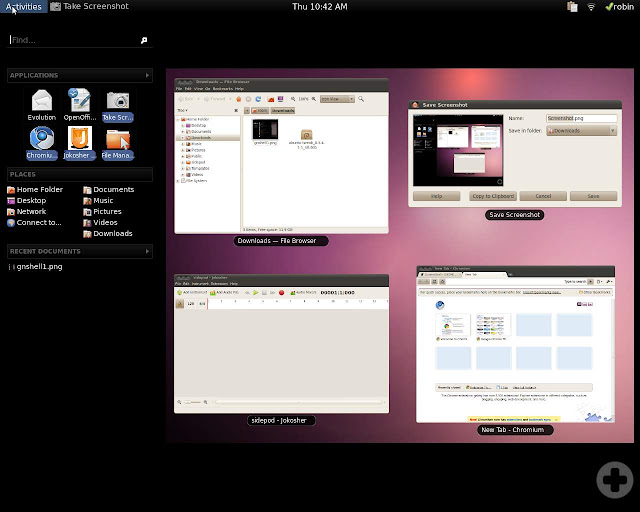
Task: Click the zoom slider in Jokosher window
Action: 192,402
